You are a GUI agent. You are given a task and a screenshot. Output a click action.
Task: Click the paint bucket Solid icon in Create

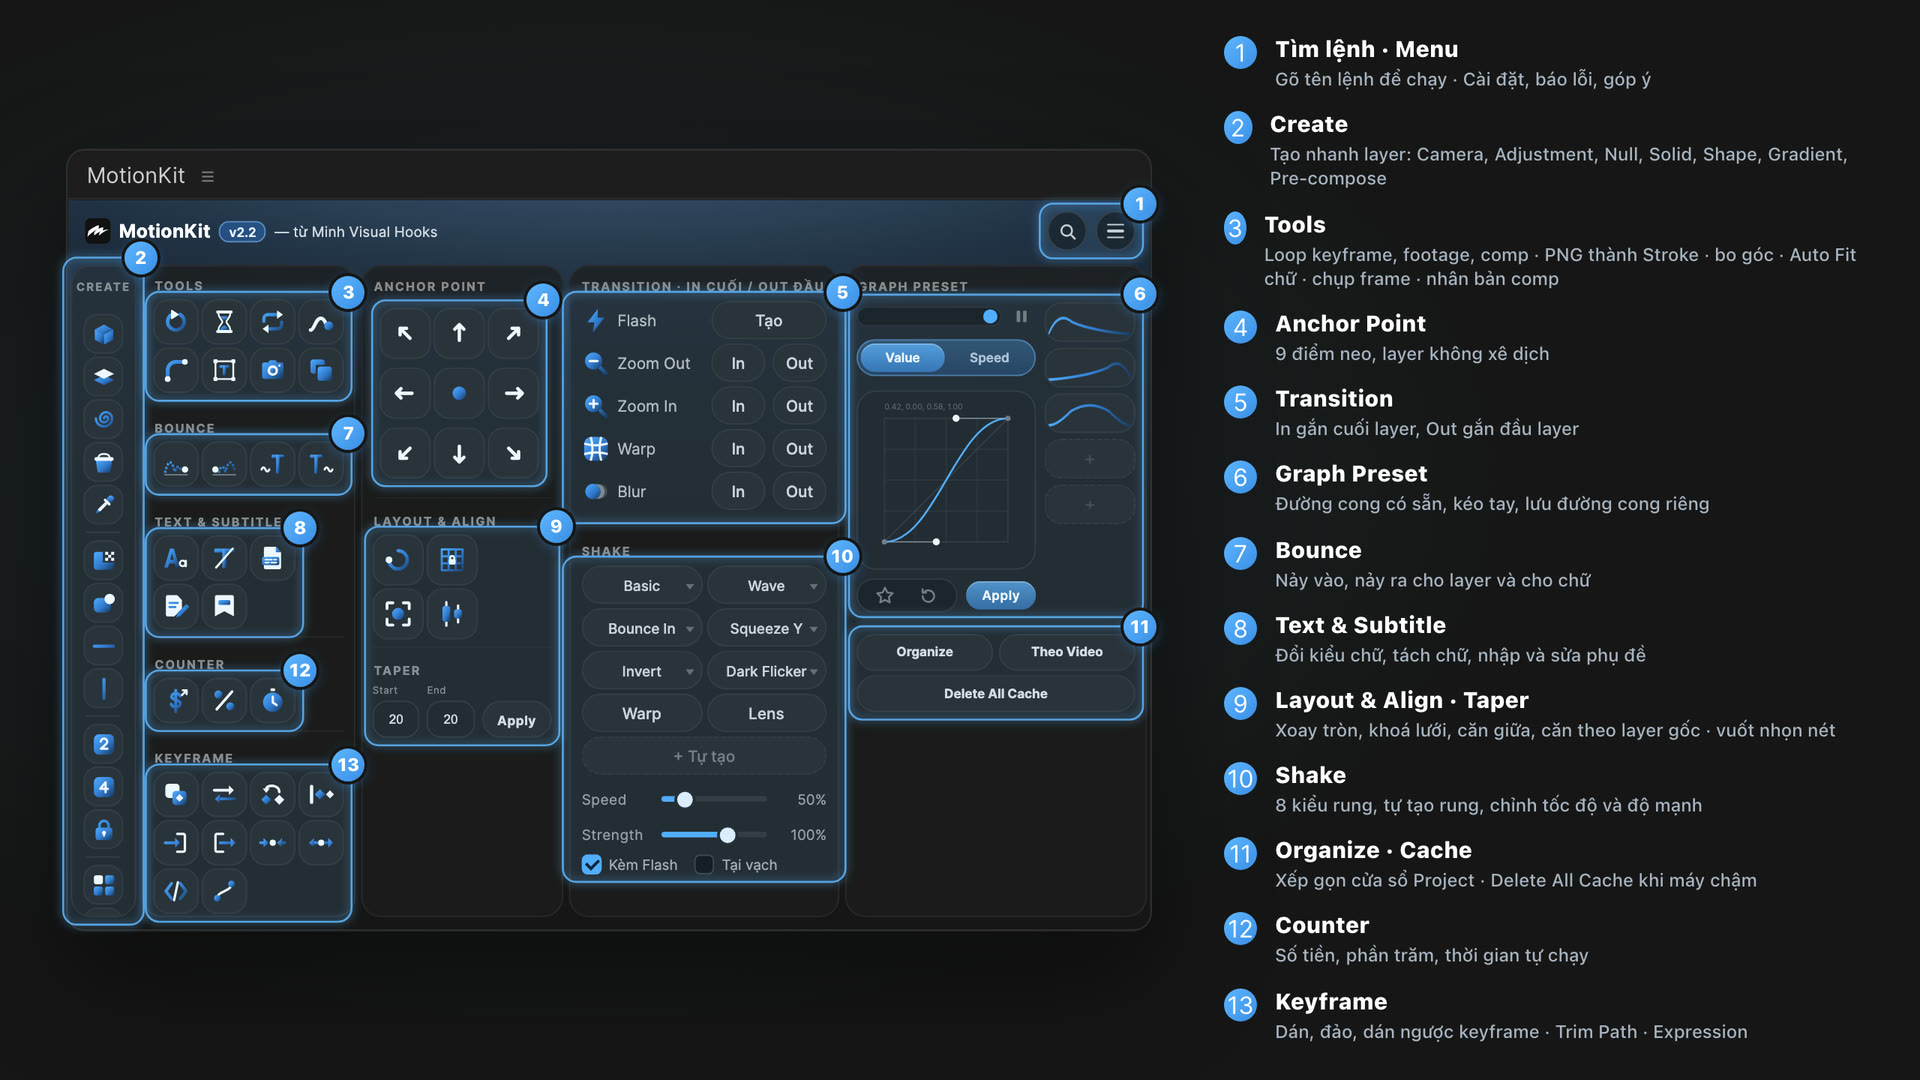(104, 462)
